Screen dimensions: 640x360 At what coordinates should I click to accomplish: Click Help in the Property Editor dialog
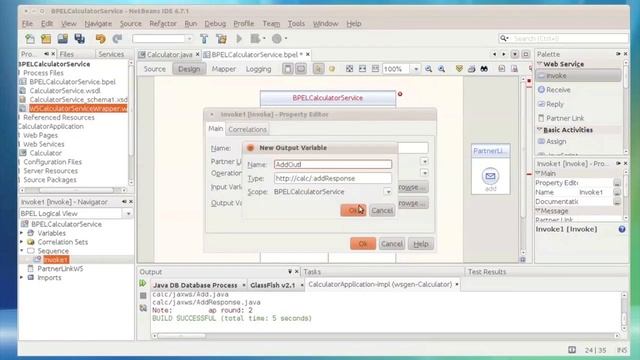click(421, 244)
